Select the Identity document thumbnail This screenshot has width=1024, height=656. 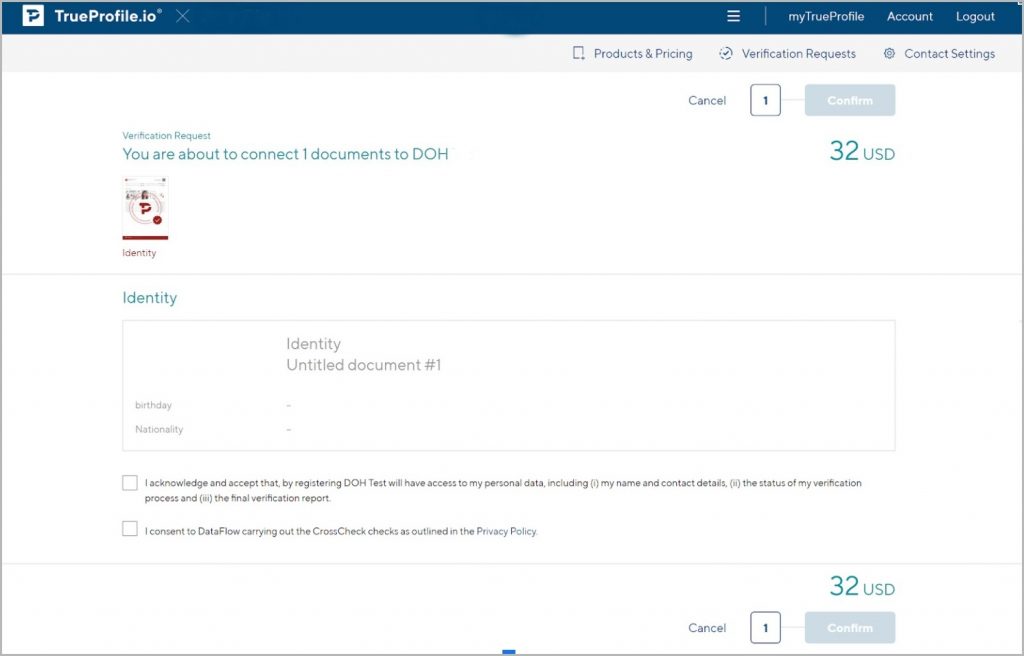145,208
